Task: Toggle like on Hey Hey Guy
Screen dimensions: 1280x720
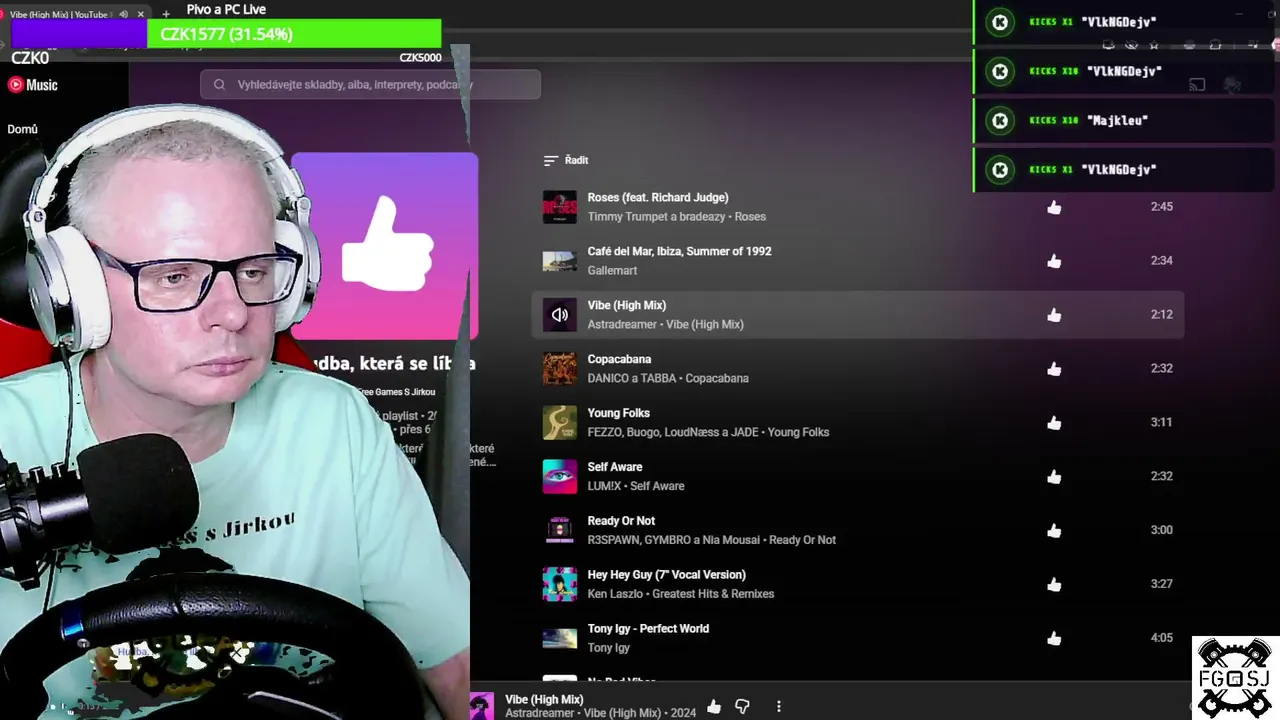Action: 1054,585
